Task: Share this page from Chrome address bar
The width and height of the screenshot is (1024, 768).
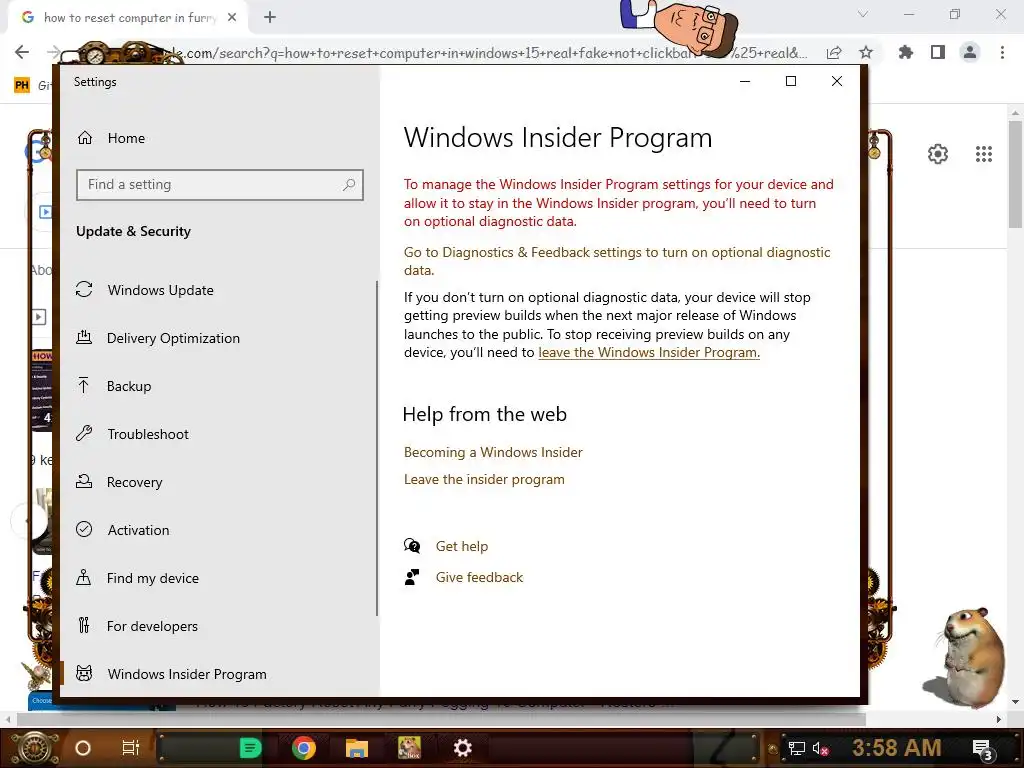Action: tap(834, 52)
